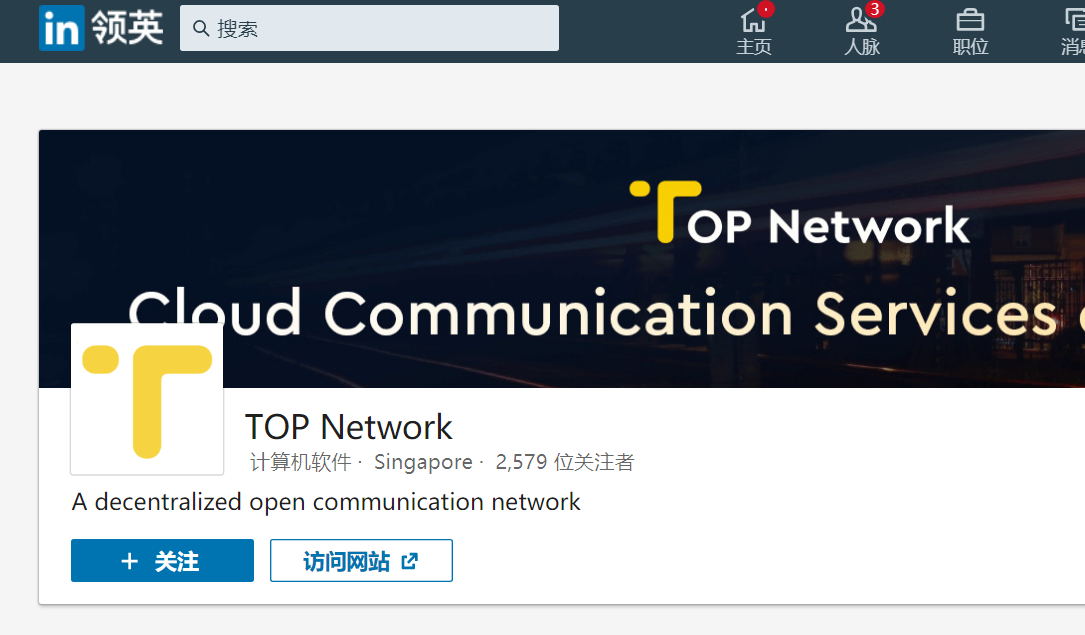Click the 访问网站 visit website button
The width and height of the screenshot is (1085, 635).
pyautogui.click(x=361, y=560)
